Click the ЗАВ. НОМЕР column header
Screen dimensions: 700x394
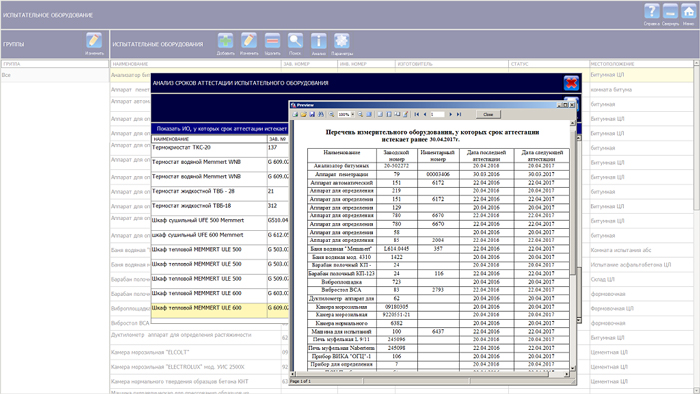[x=309, y=64]
